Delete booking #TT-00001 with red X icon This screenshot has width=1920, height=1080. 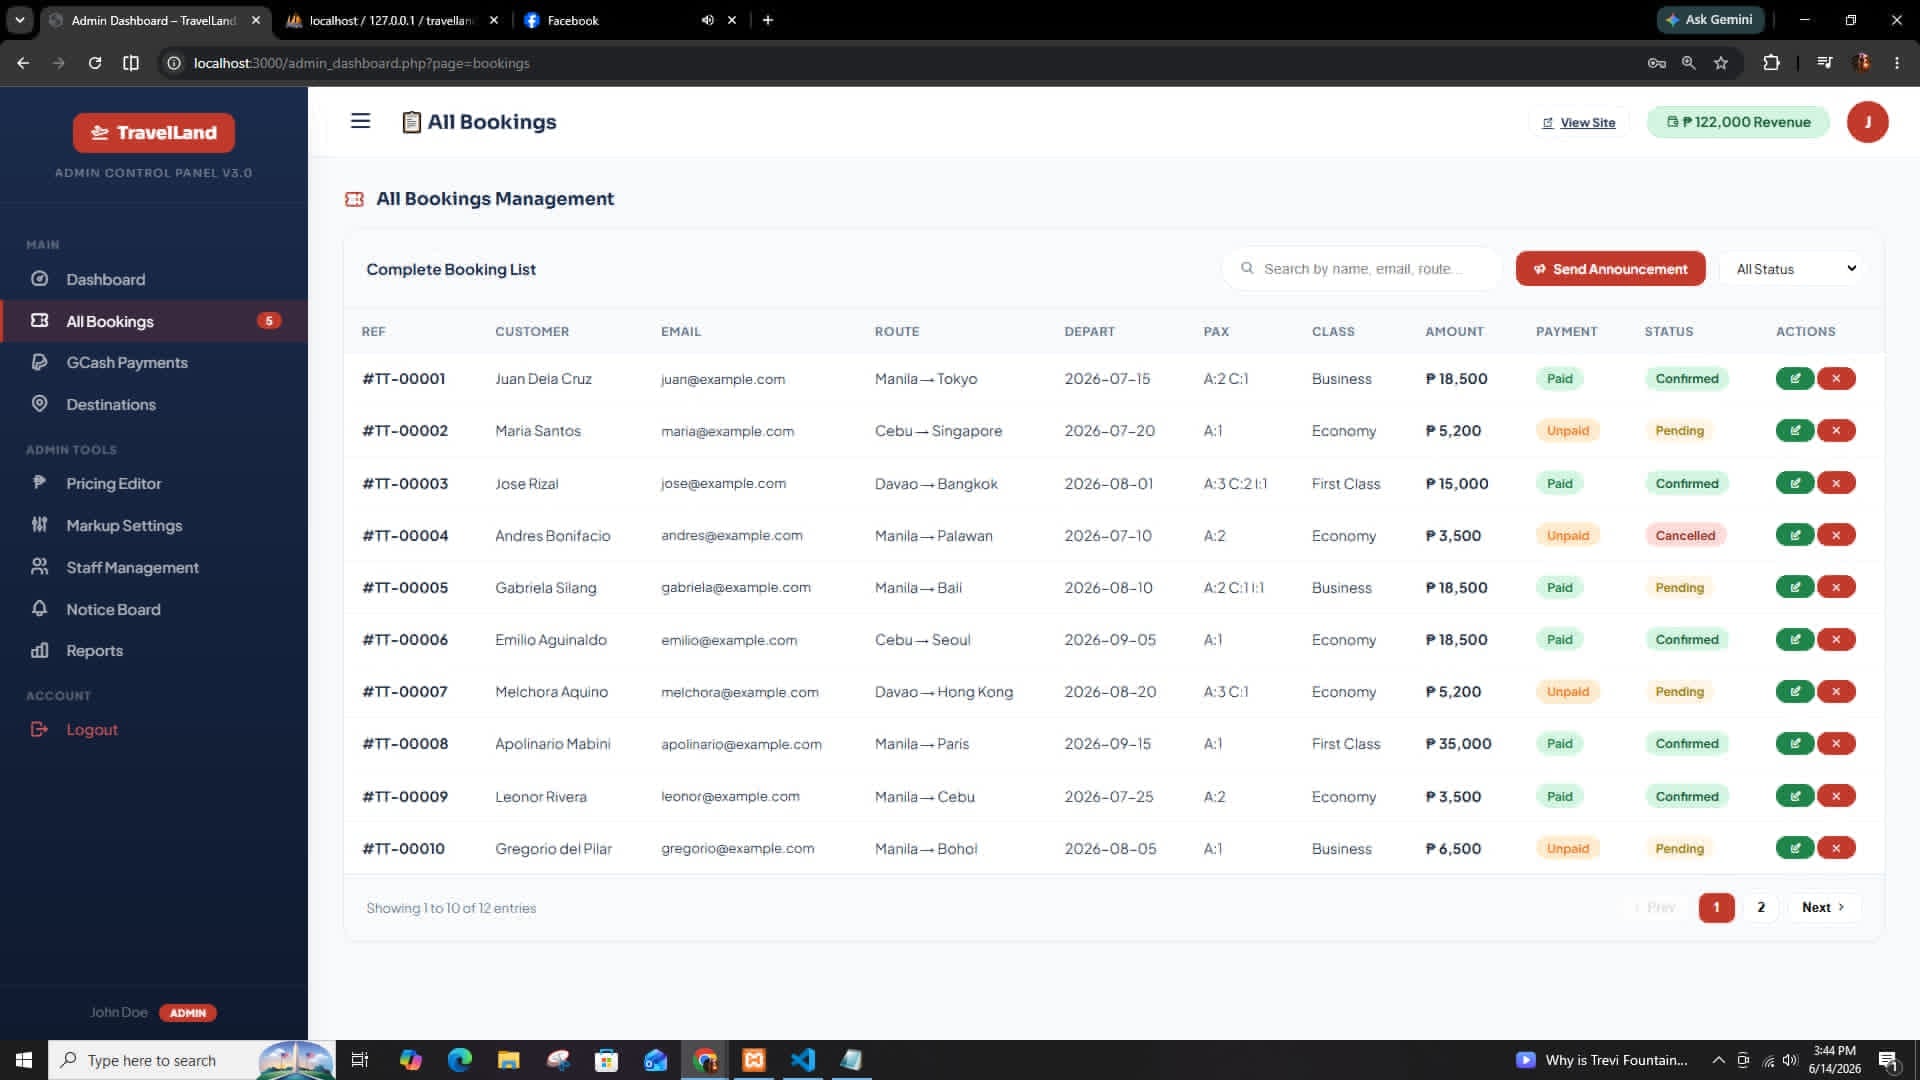[1836, 379]
